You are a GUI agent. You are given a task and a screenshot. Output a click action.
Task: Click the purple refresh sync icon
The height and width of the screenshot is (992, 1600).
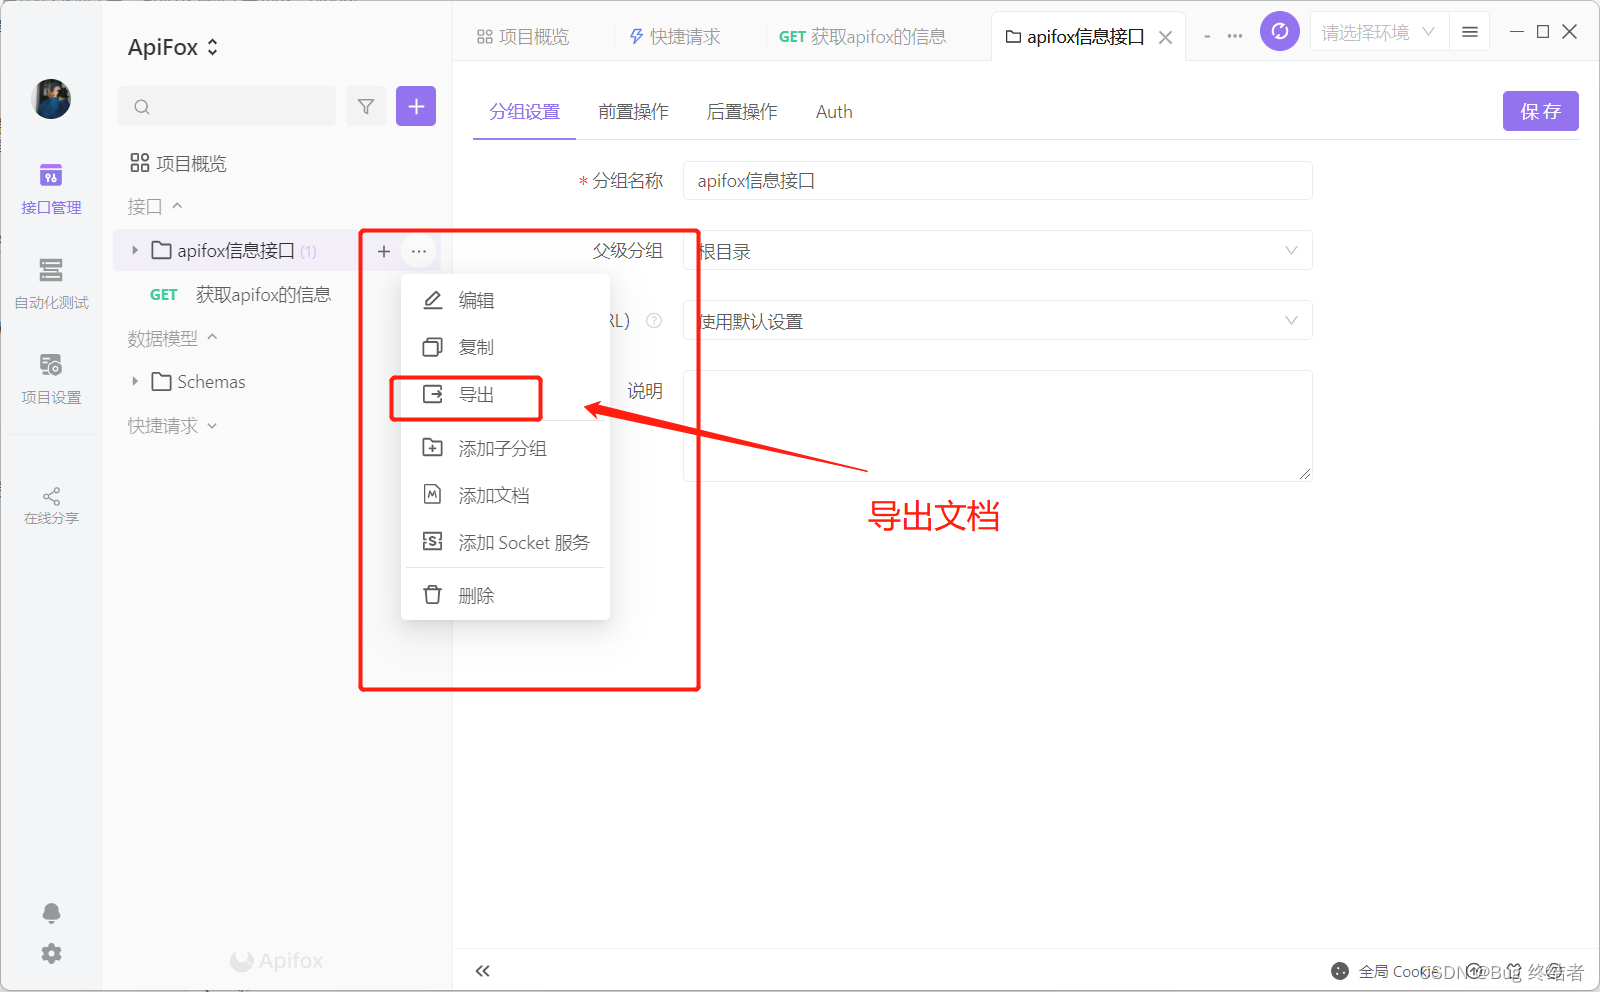click(x=1280, y=31)
